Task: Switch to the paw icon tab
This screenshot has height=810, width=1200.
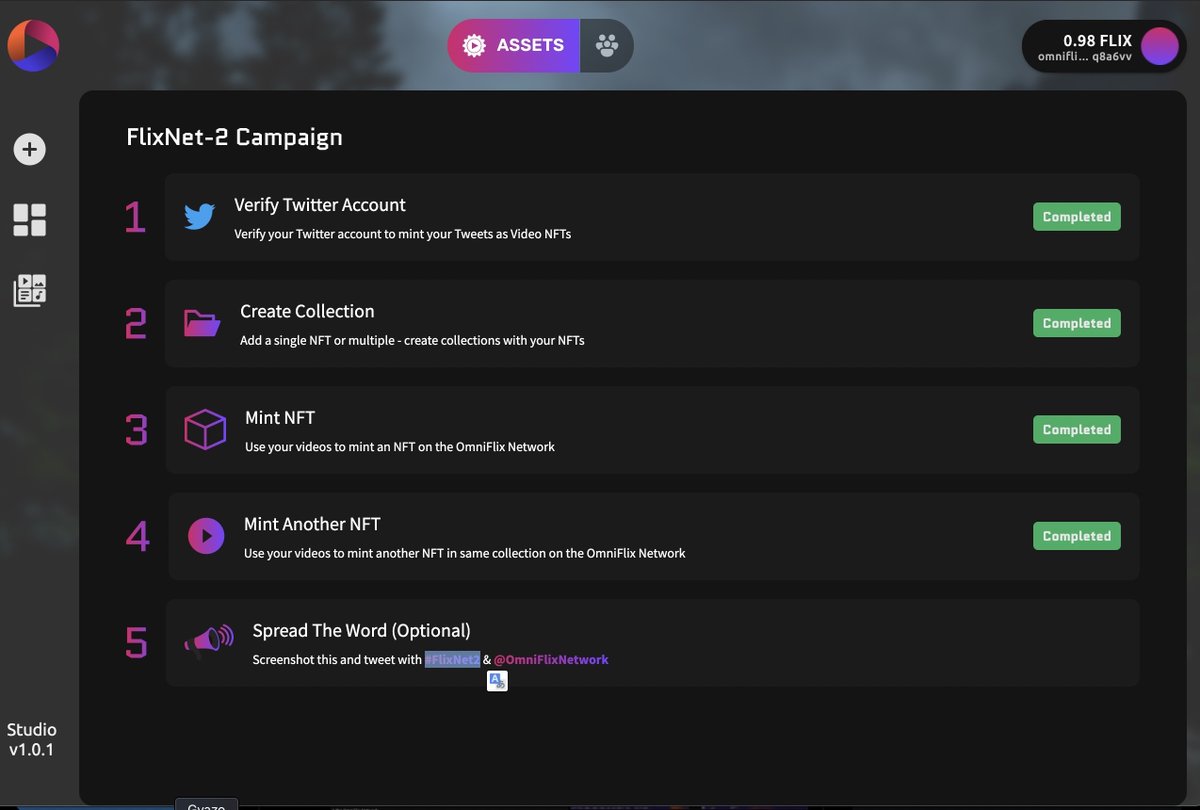Action: [x=606, y=45]
